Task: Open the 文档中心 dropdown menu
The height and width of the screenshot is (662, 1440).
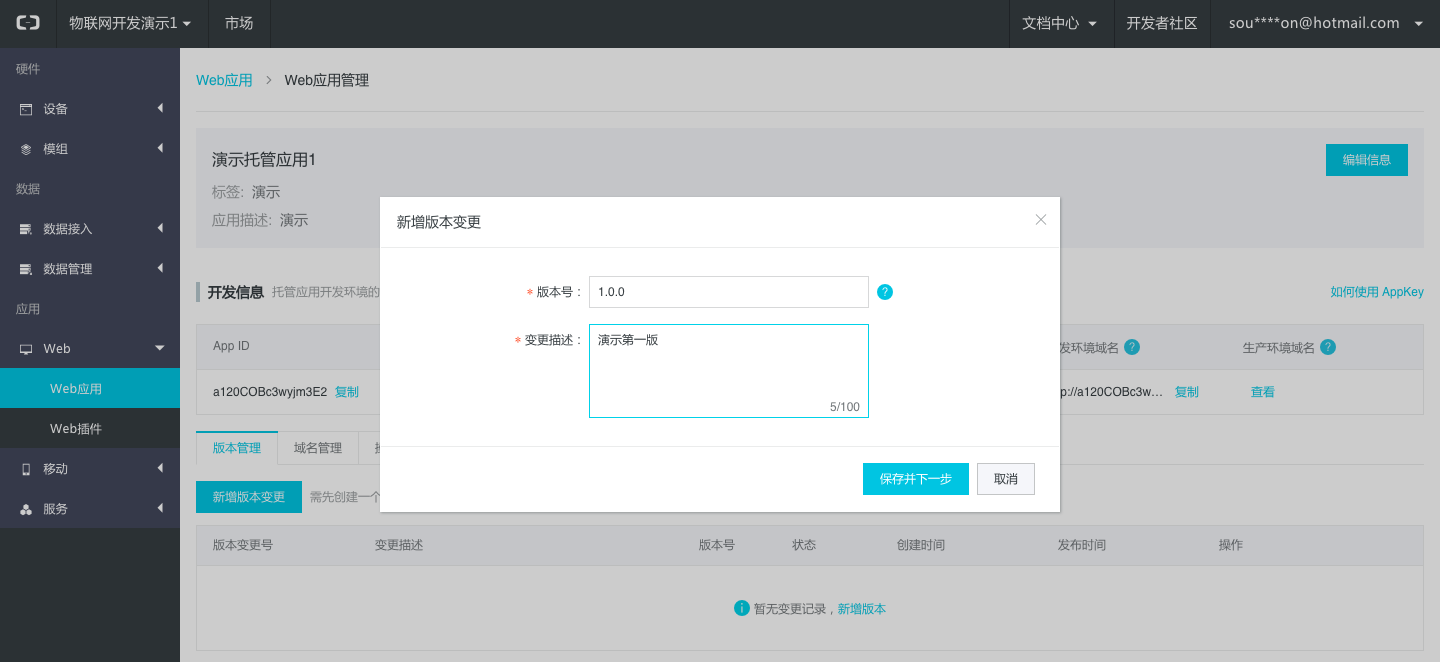Action: tap(1060, 23)
